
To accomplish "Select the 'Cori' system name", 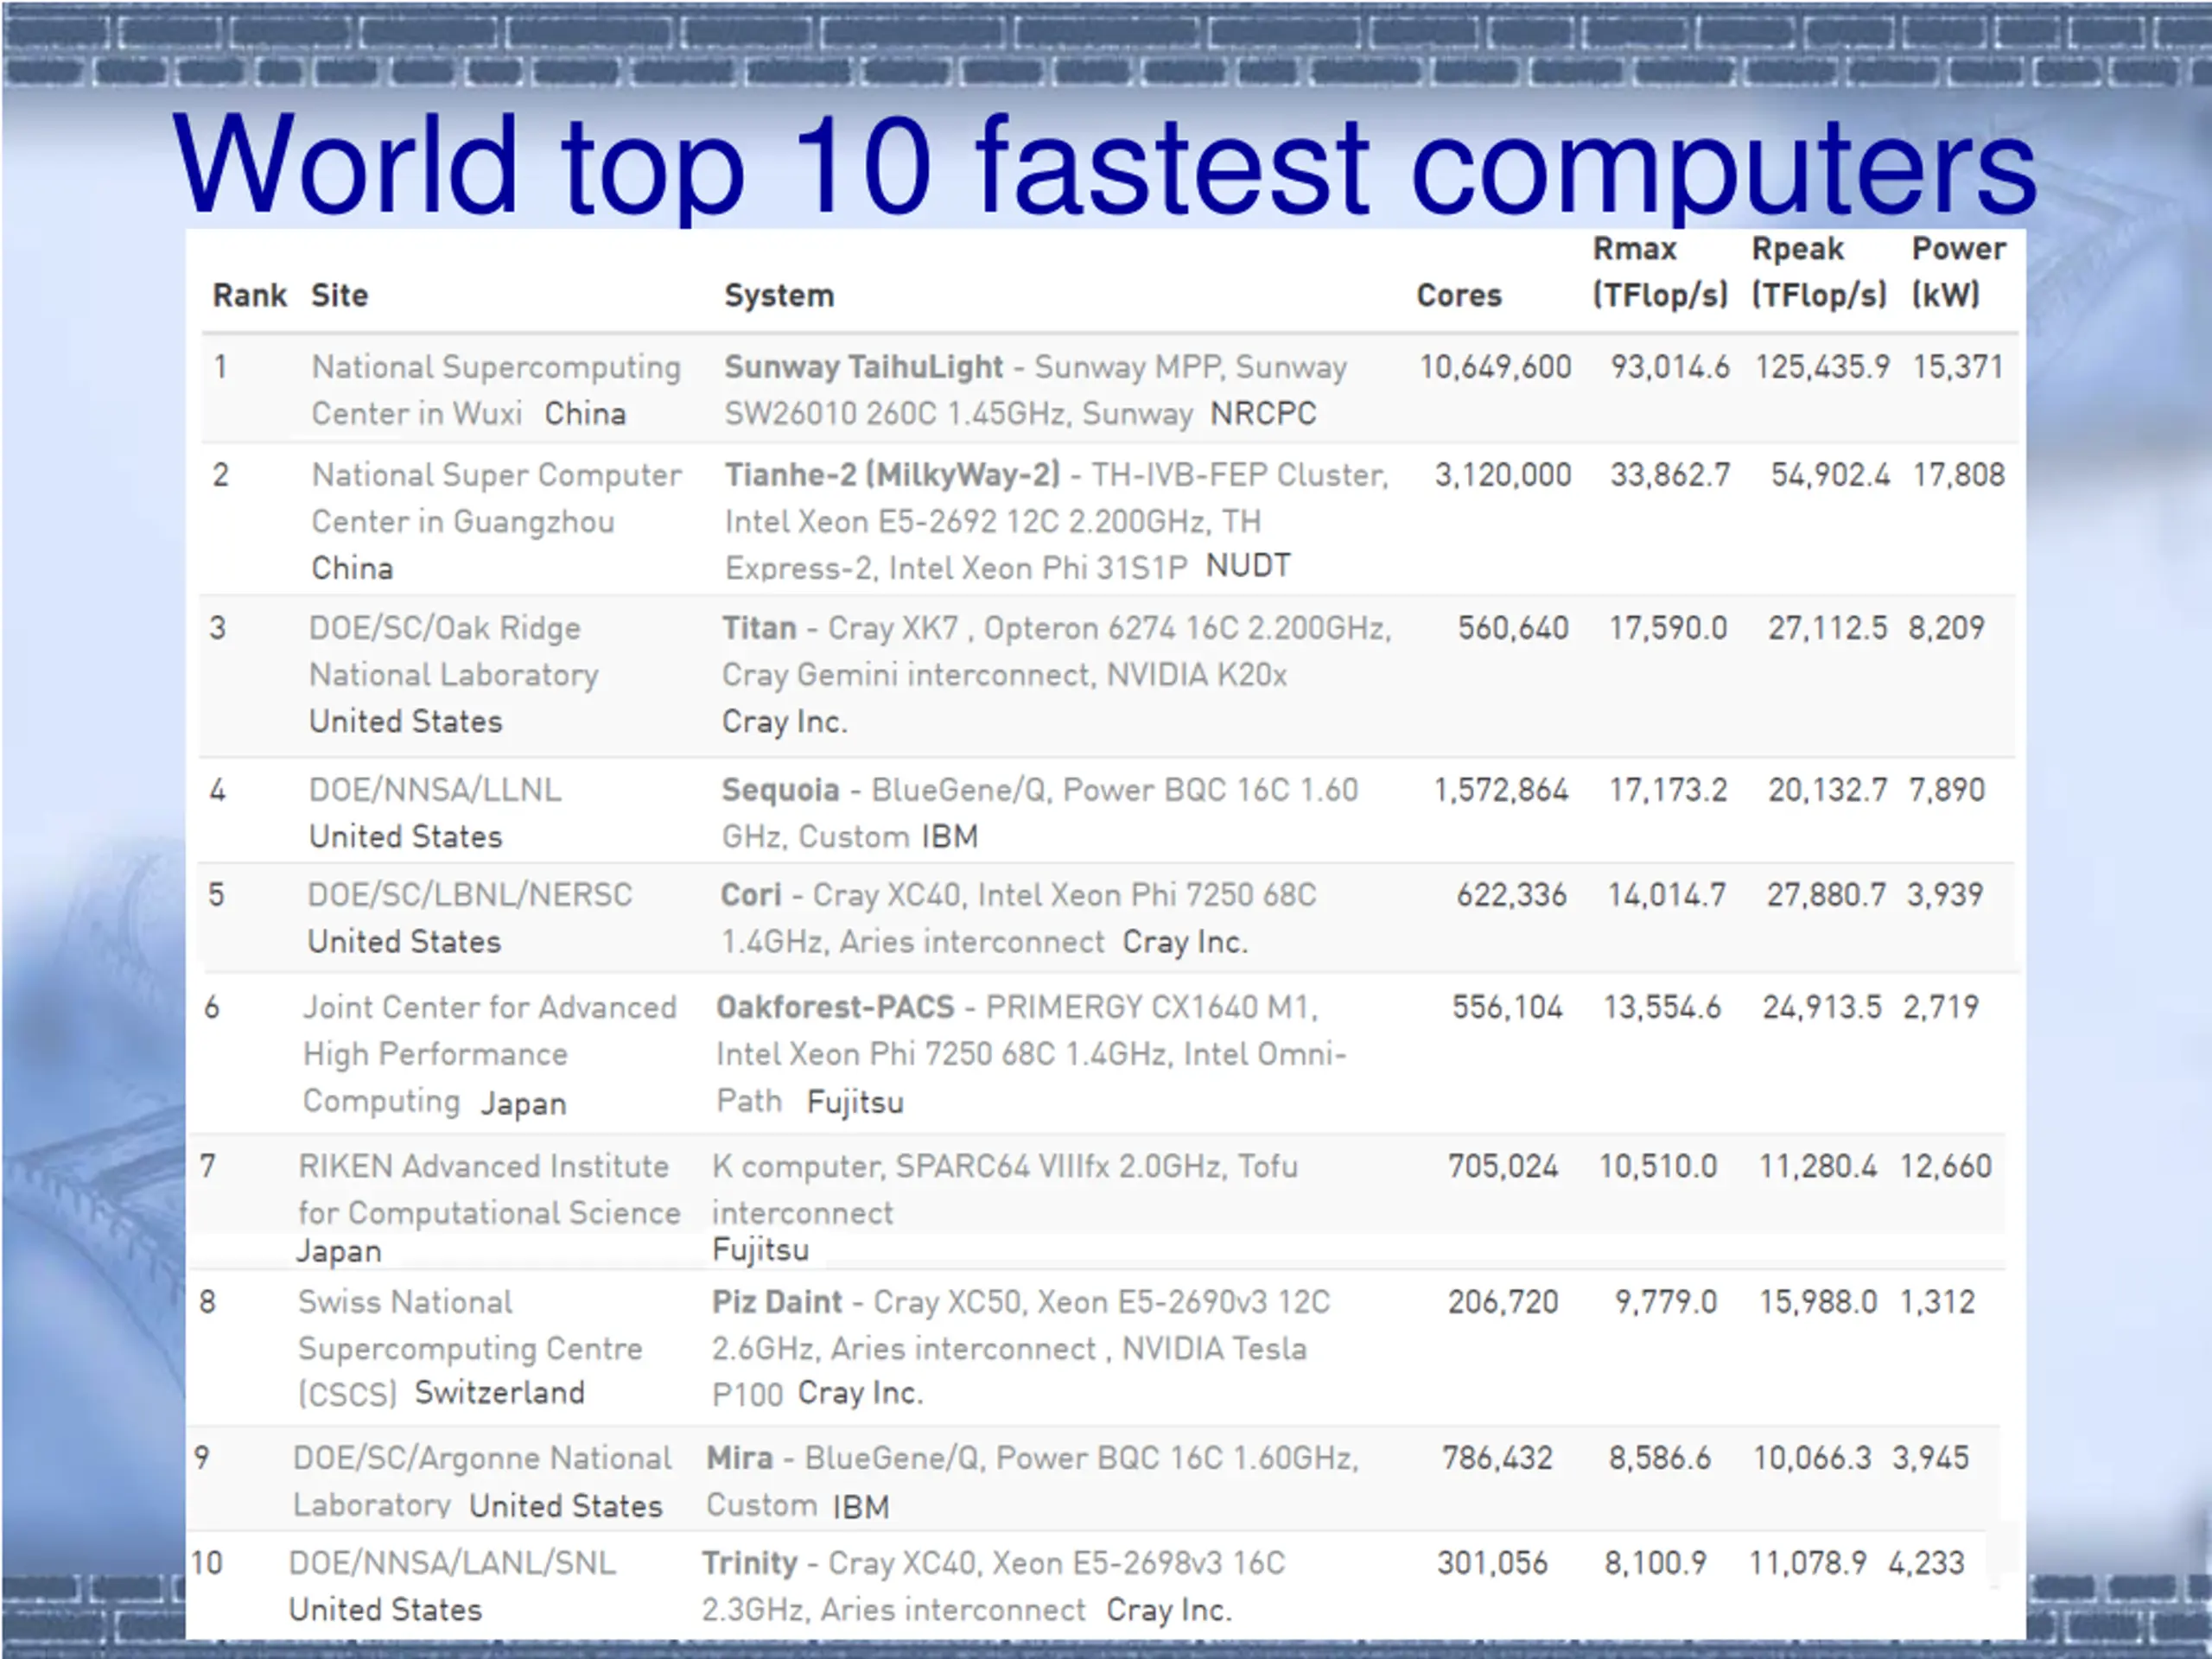I will click(x=751, y=895).
